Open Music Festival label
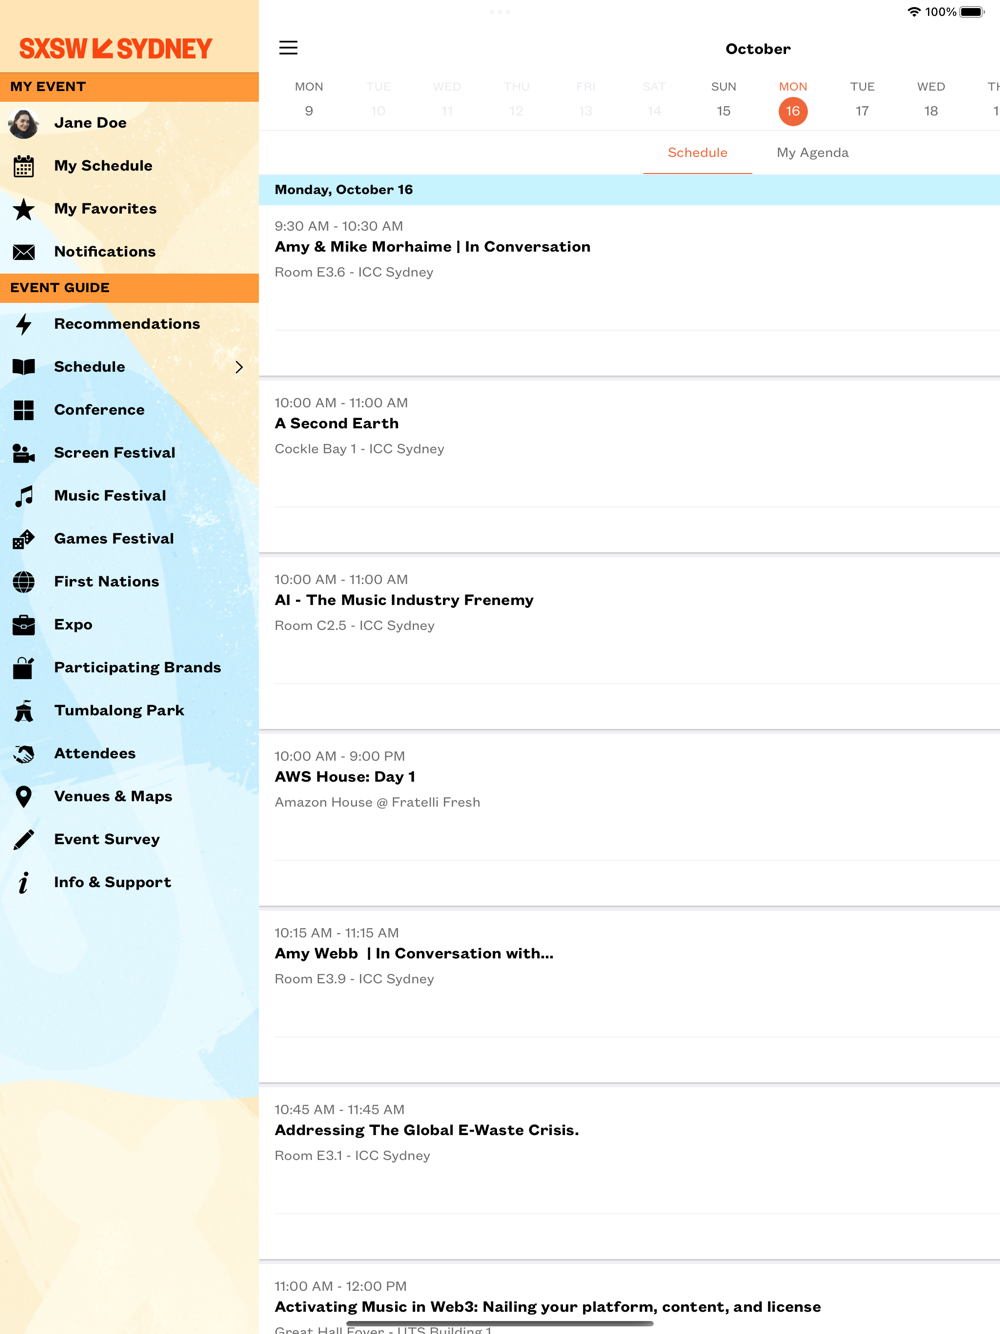Image resolution: width=1000 pixels, height=1334 pixels. tap(110, 496)
